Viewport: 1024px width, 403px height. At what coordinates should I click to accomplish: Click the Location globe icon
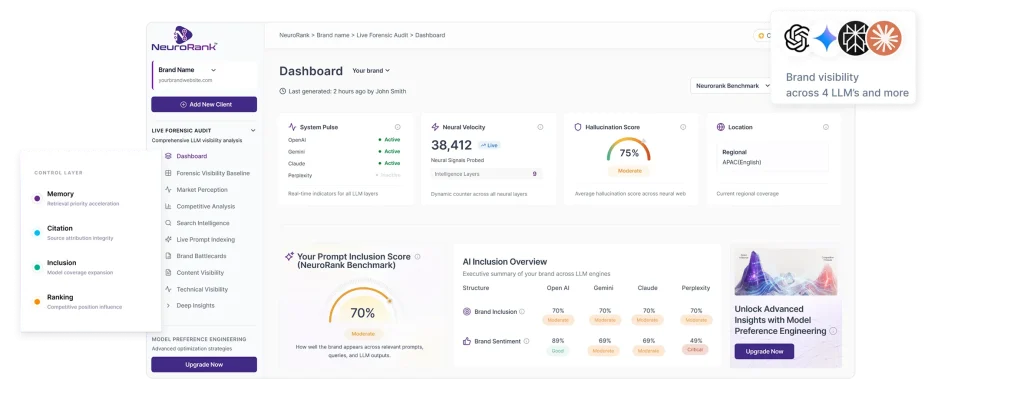pyautogui.click(x=720, y=127)
